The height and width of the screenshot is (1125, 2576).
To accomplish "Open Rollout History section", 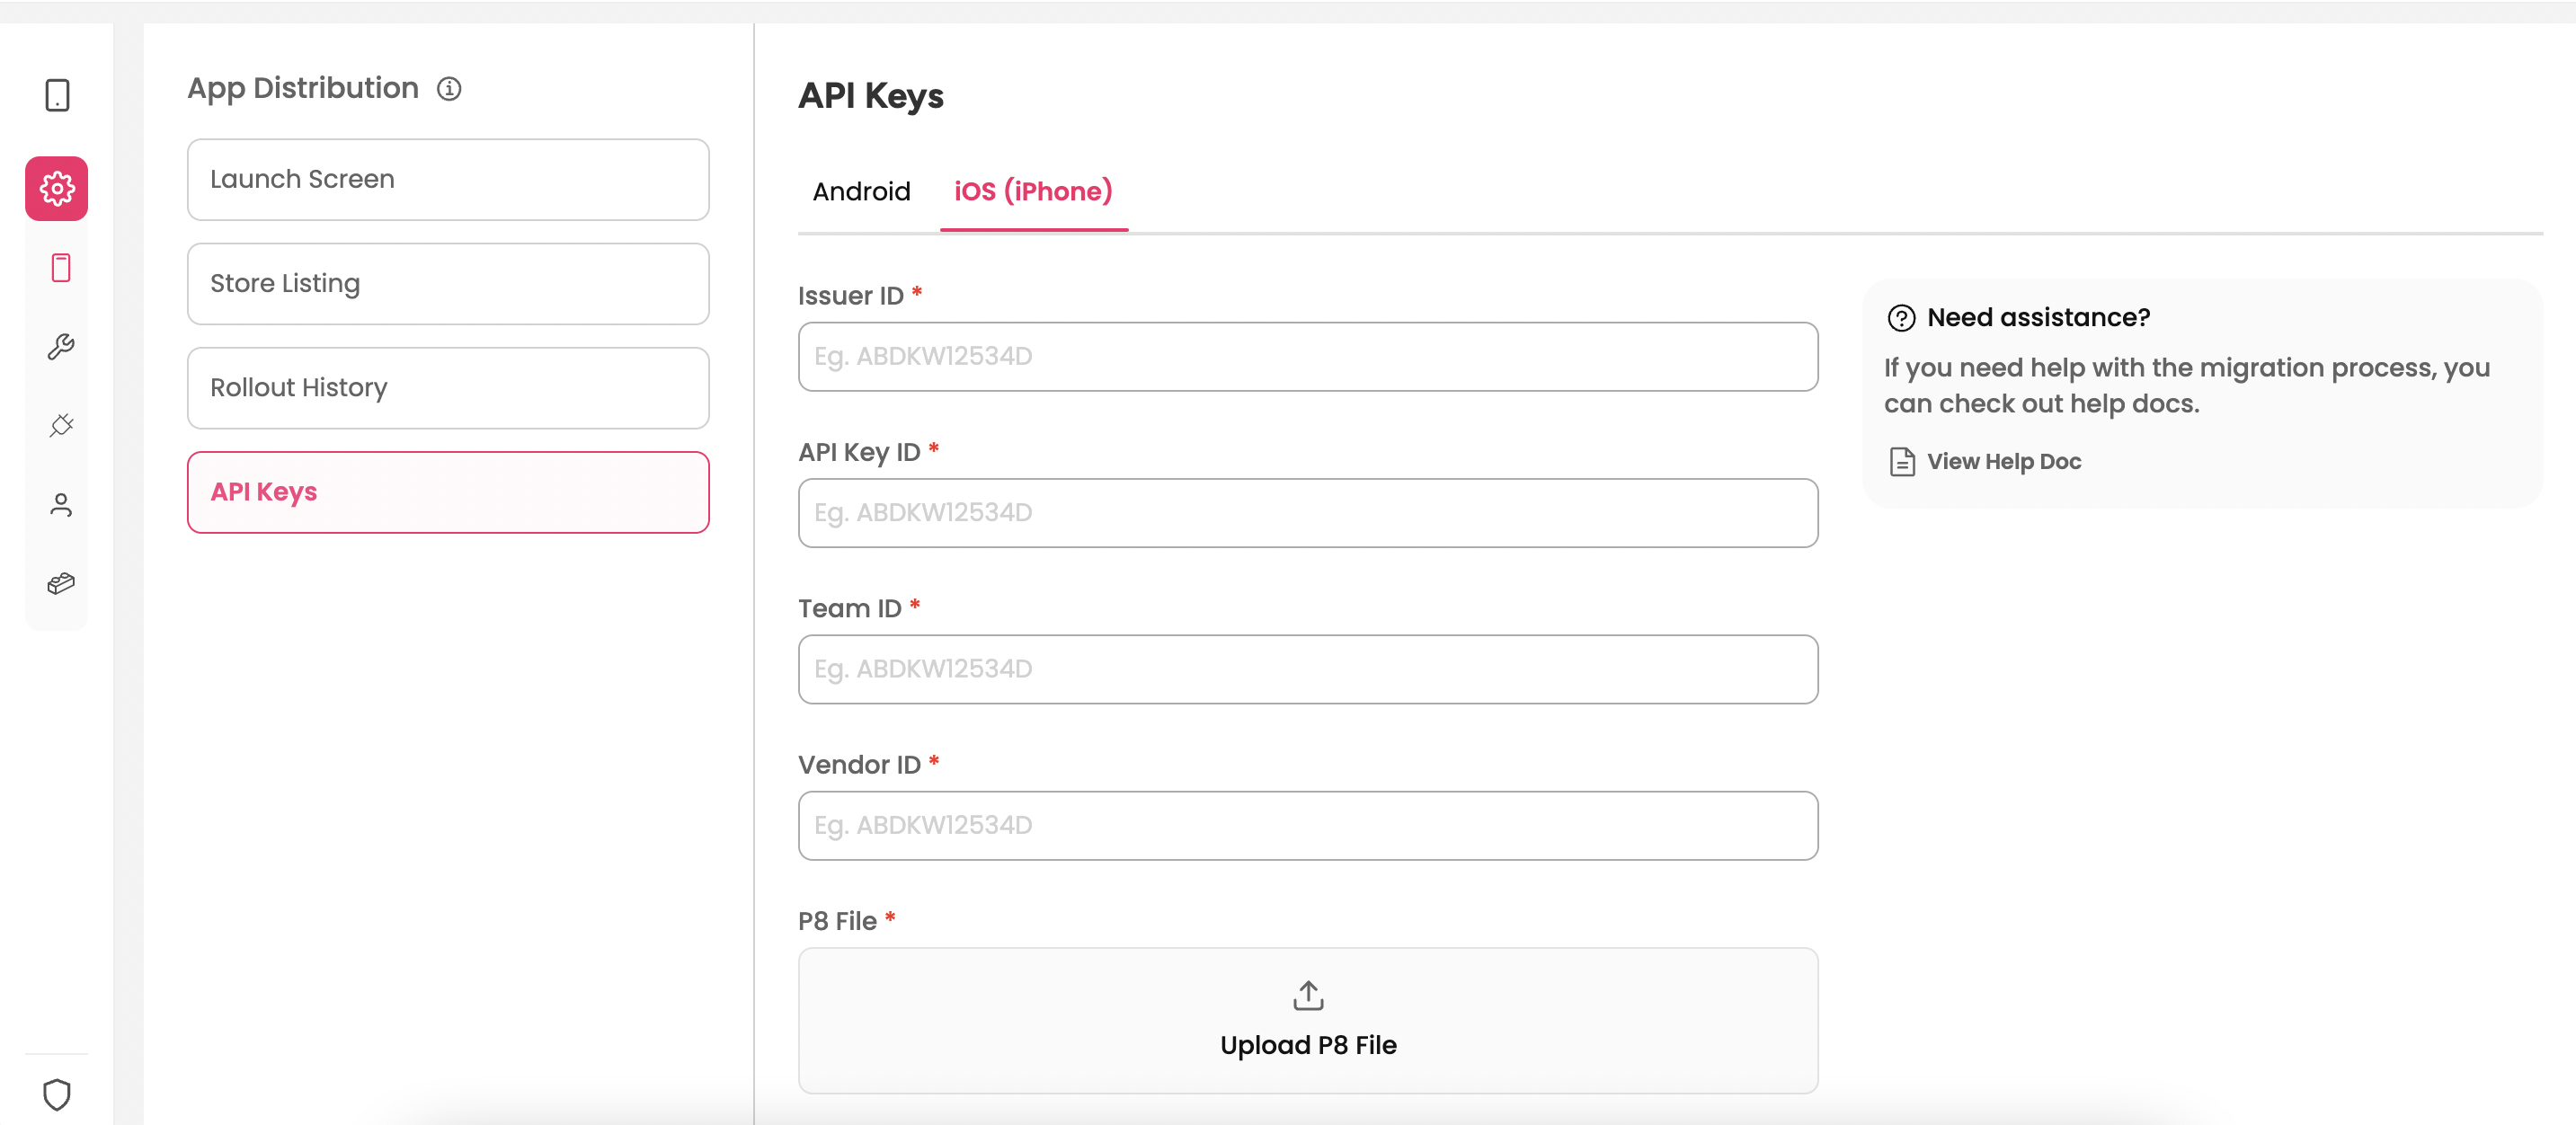I will [x=448, y=387].
